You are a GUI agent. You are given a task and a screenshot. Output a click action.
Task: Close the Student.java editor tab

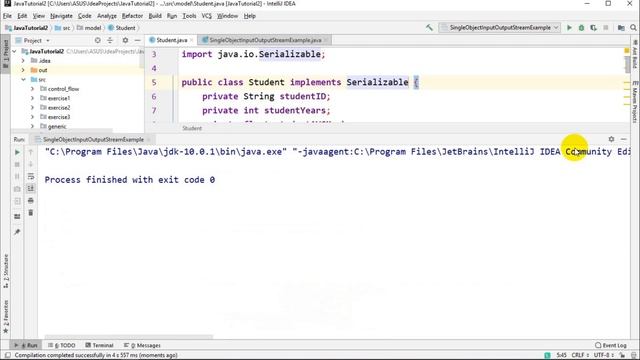click(191, 40)
